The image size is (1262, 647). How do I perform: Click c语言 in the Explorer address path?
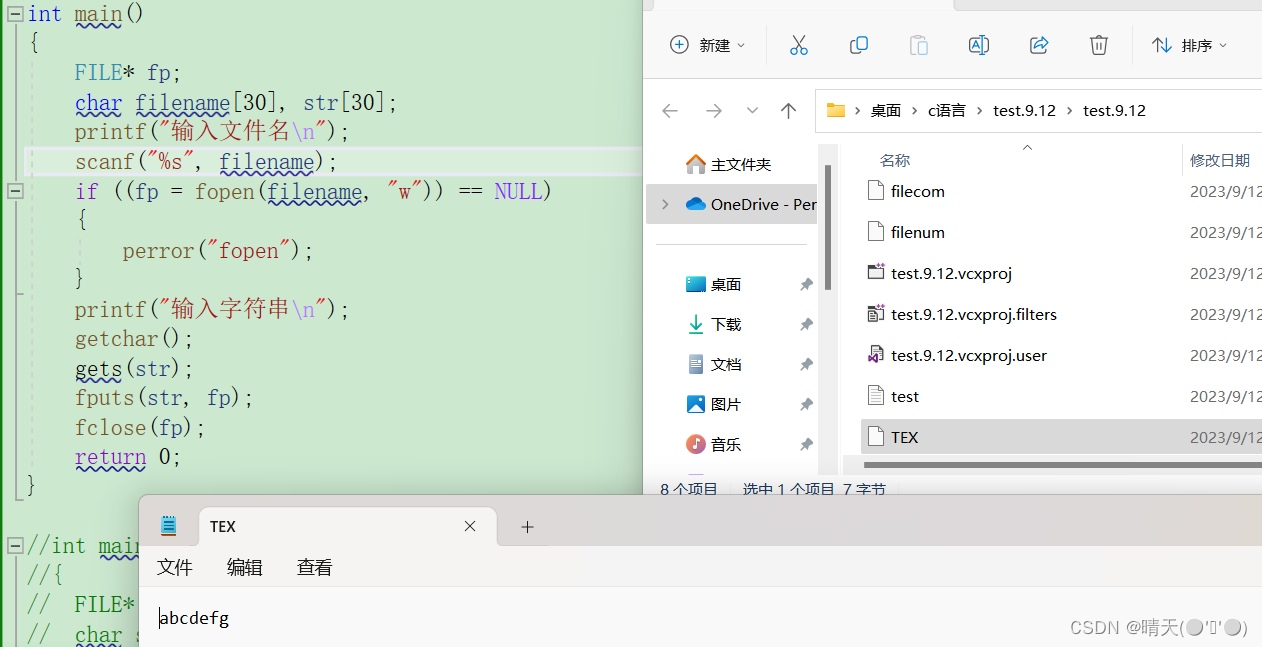click(x=947, y=111)
